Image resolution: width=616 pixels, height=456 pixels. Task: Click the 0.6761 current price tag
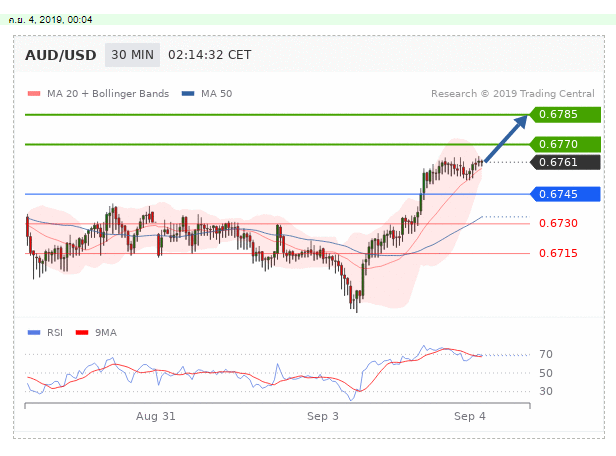565,162
